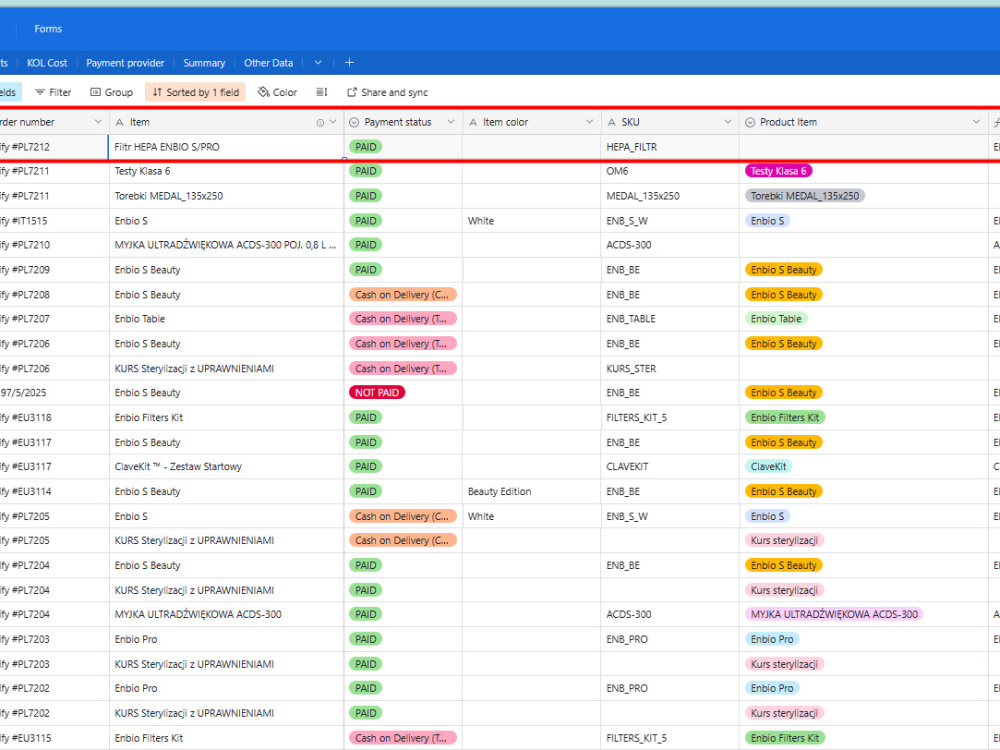Expand the tables list chevron
This screenshot has width=1000, height=750.
click(x=318, y=62)
